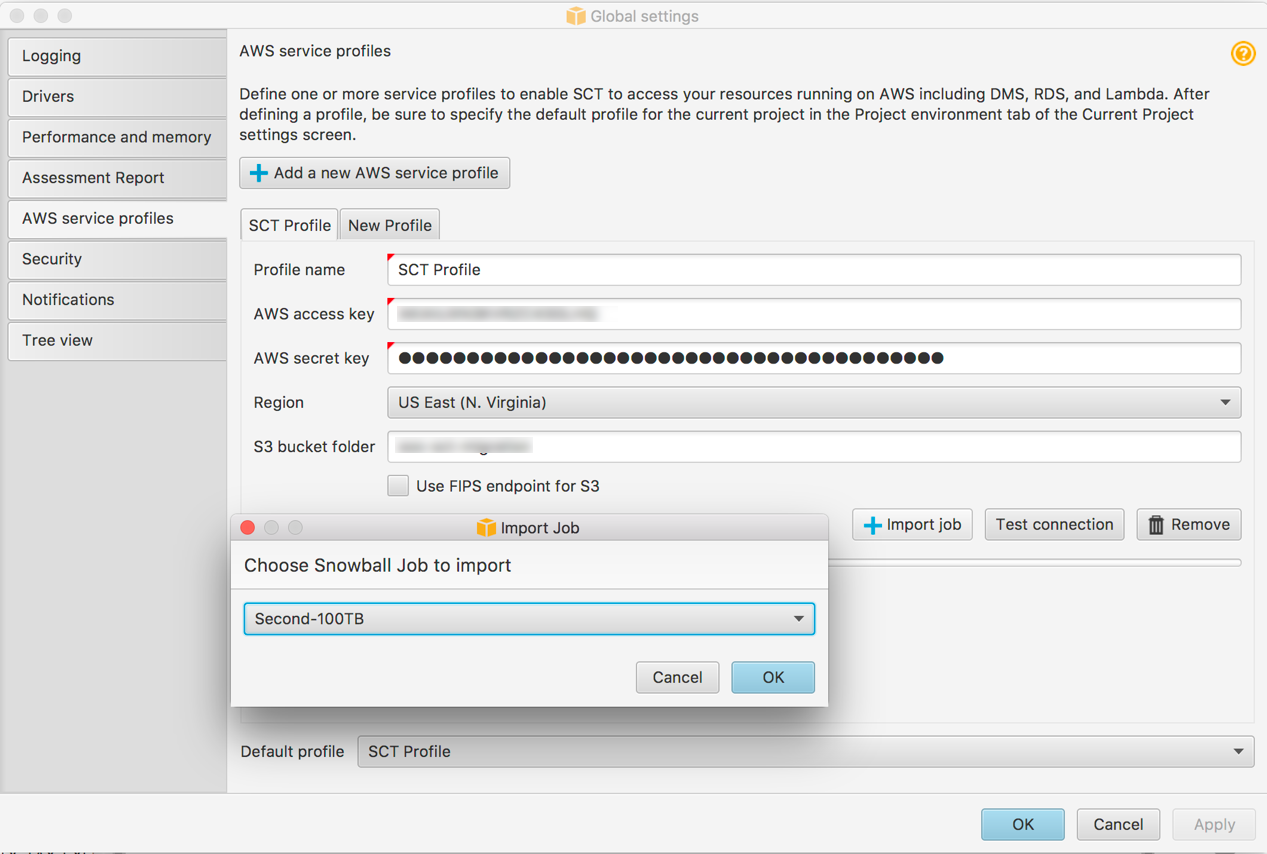Image resolution: width=1267 pixels, height=854 pixels.
Task: Click the AWS package icon in the Global settings title bar
Action: tap(576, 16)
